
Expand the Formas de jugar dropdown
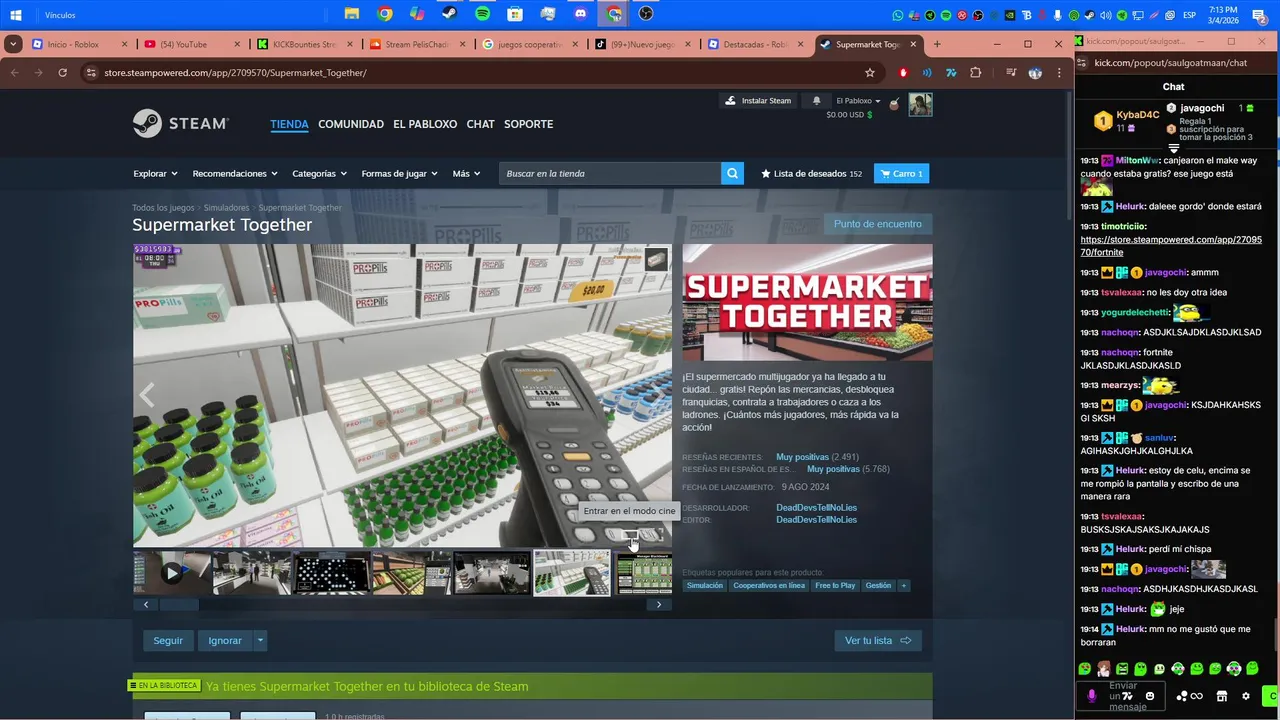click(x=399, y=173)
